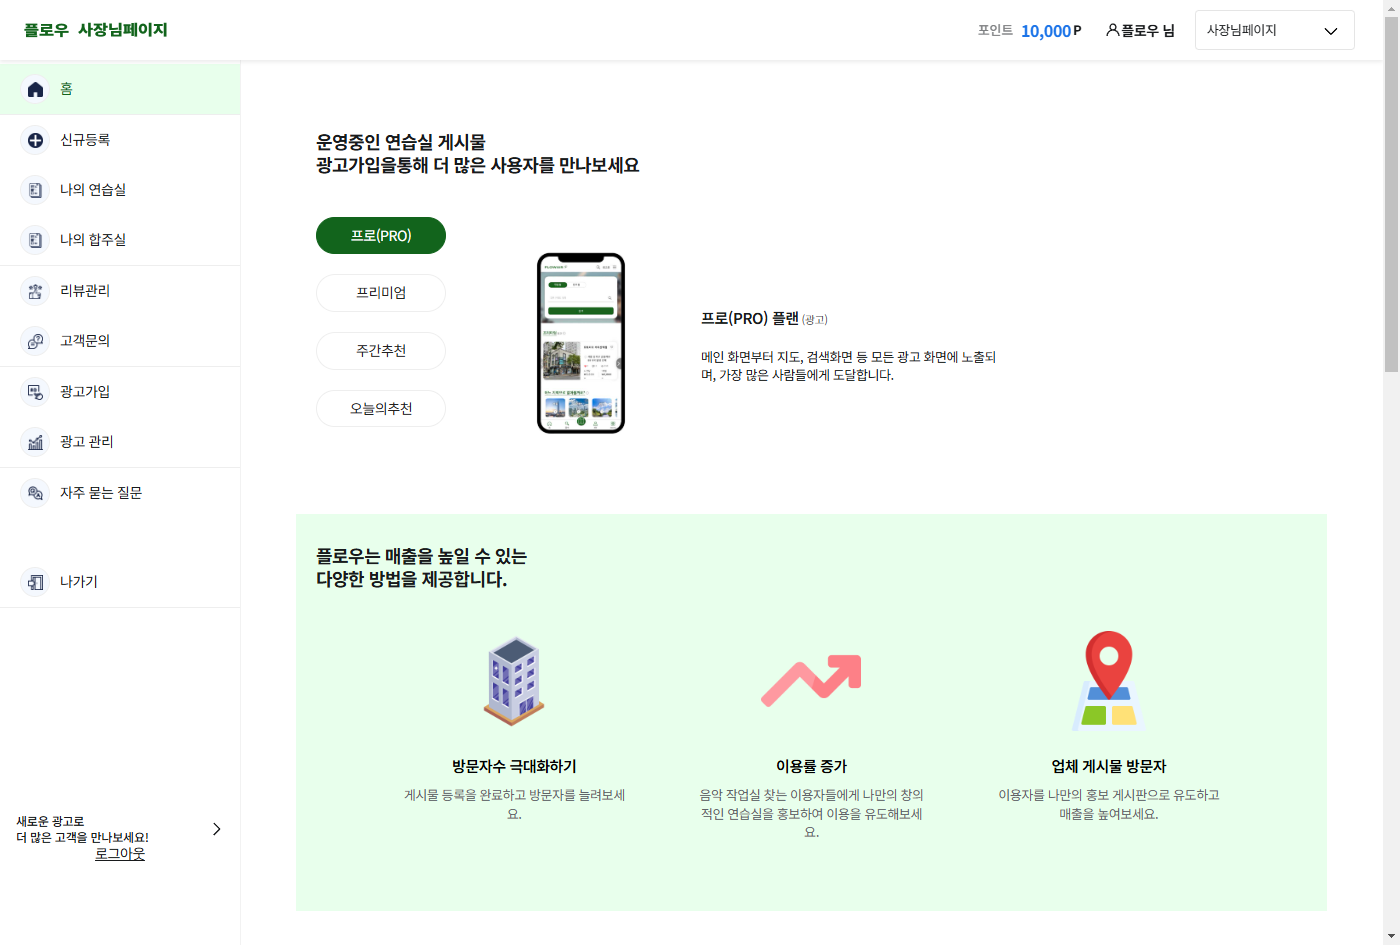Click the plus icon for 신규등록
The height and width of the screenshot is (945, 1400).
click(35, 140)
